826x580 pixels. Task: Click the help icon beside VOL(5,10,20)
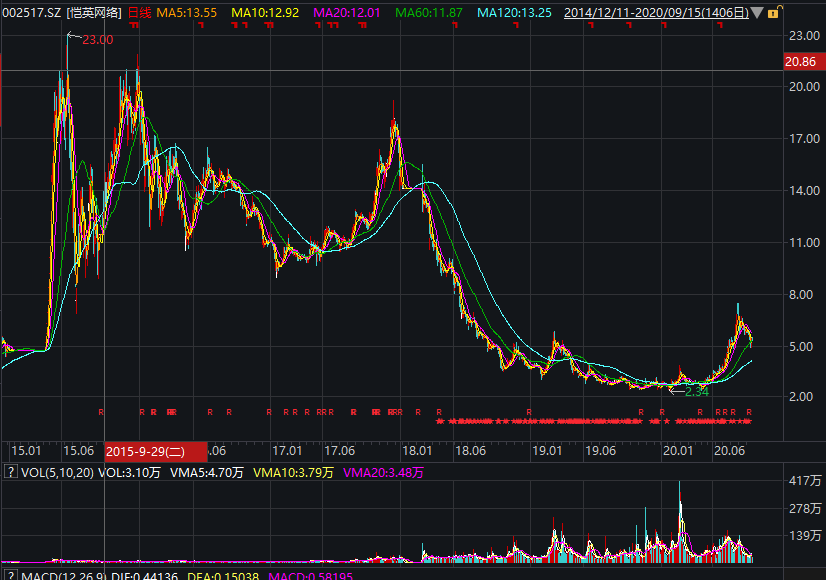[10, 473]
